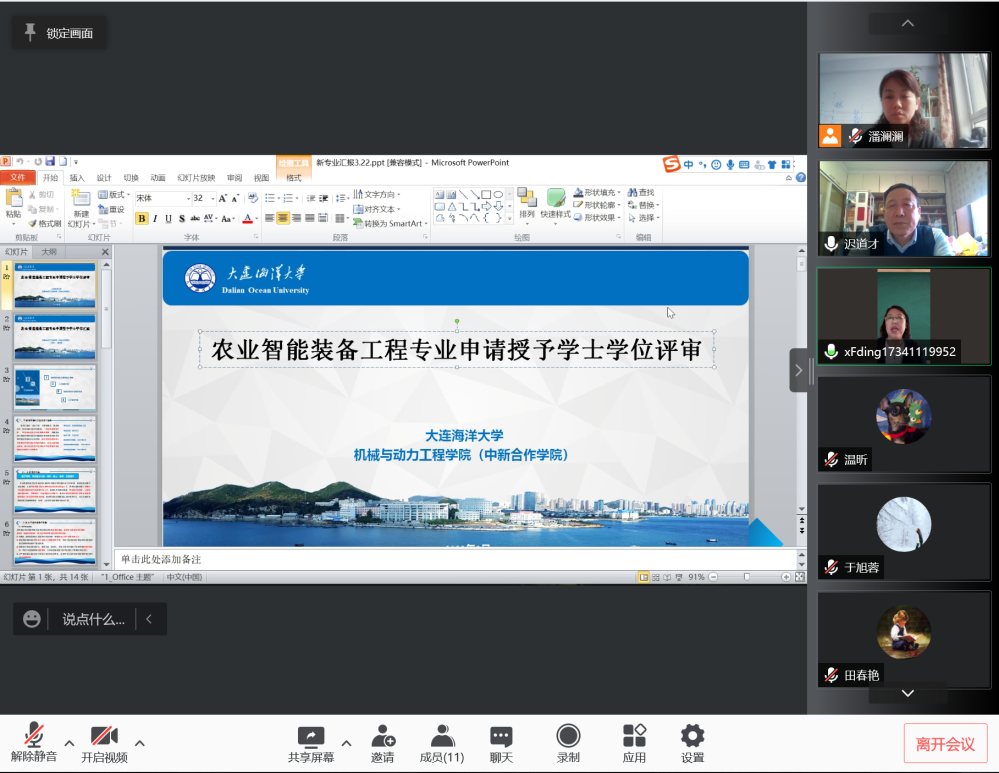This screenshot has height=773, width=999.
Task: Open the Members (成员) list icon
Action: (x=441, y=737)
